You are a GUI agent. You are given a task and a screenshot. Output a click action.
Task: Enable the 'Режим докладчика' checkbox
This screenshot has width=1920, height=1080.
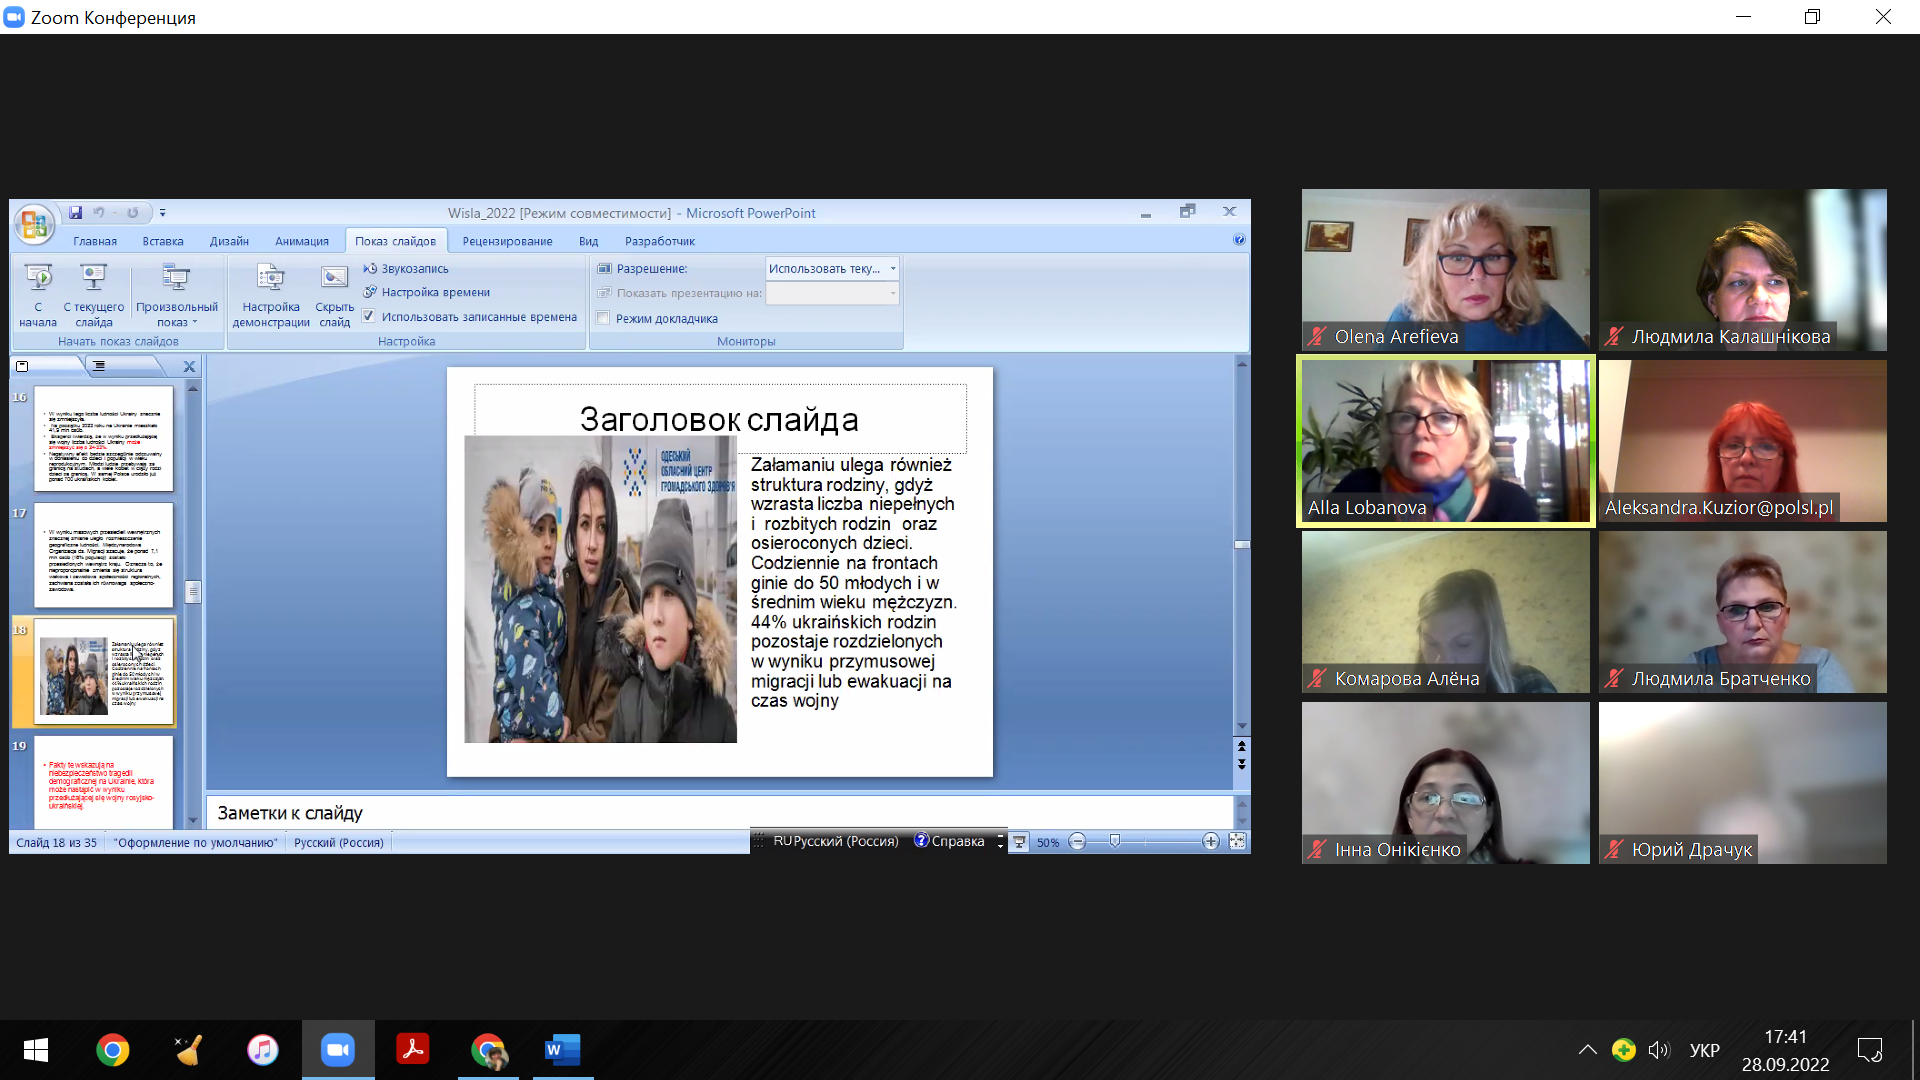click(x=603, y=319)
